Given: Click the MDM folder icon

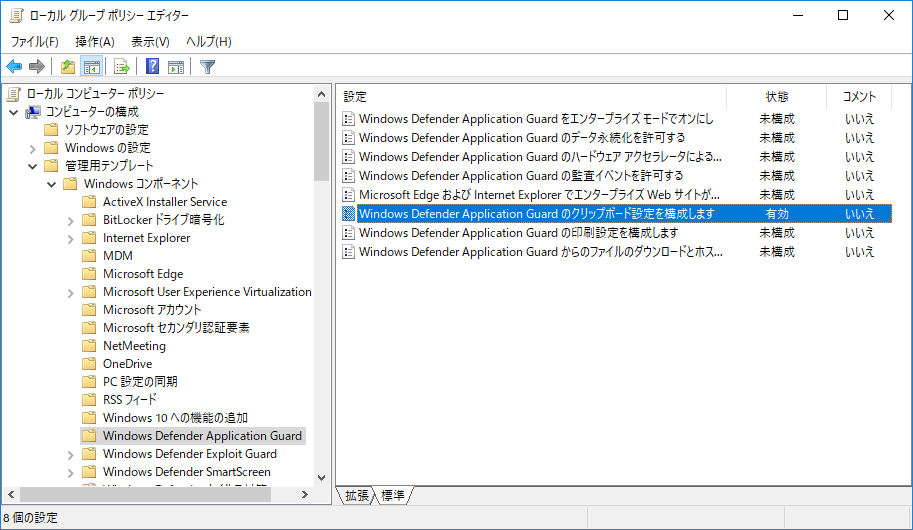Looking at the screenshot, I should pyautogui.click(x=89, y=256).
